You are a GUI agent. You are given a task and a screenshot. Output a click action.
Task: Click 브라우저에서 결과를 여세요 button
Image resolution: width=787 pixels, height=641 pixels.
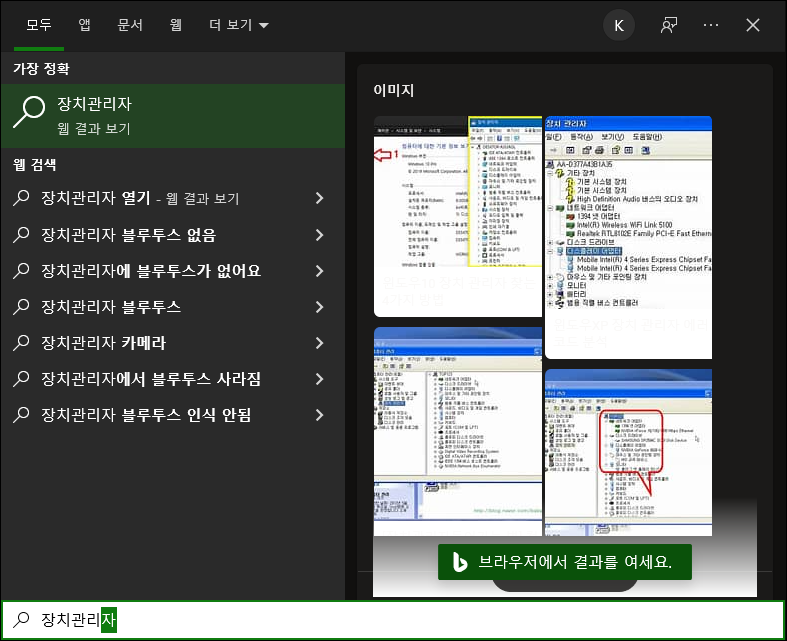click(x=565, y=562)
